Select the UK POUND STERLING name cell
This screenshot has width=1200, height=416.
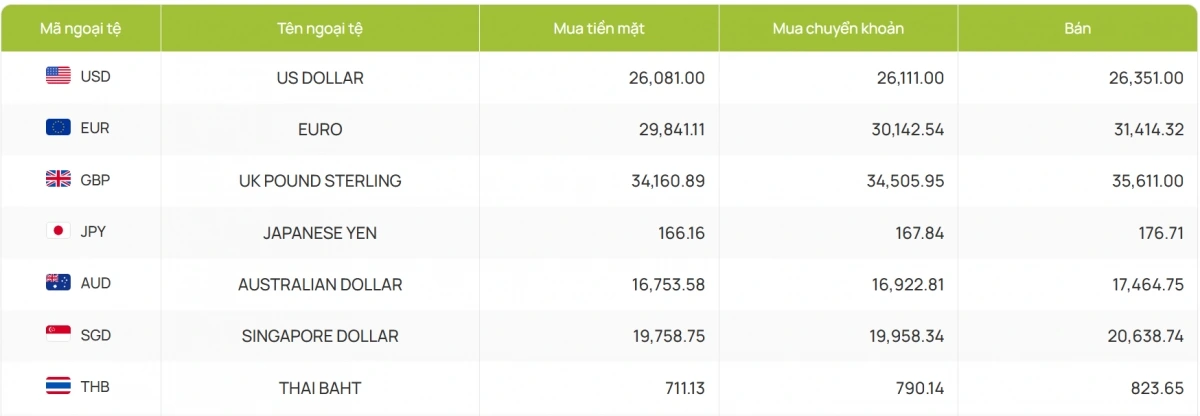(x=320, y=181)
